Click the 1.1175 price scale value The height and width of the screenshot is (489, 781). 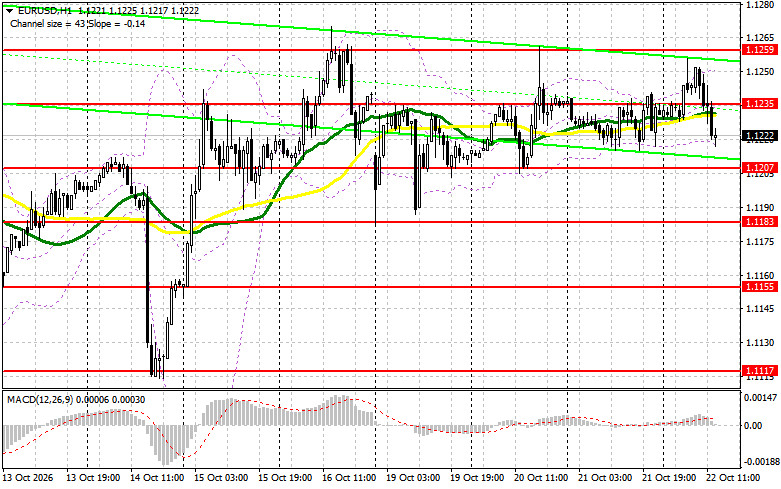pyautogui.click(x=760, y=242)
